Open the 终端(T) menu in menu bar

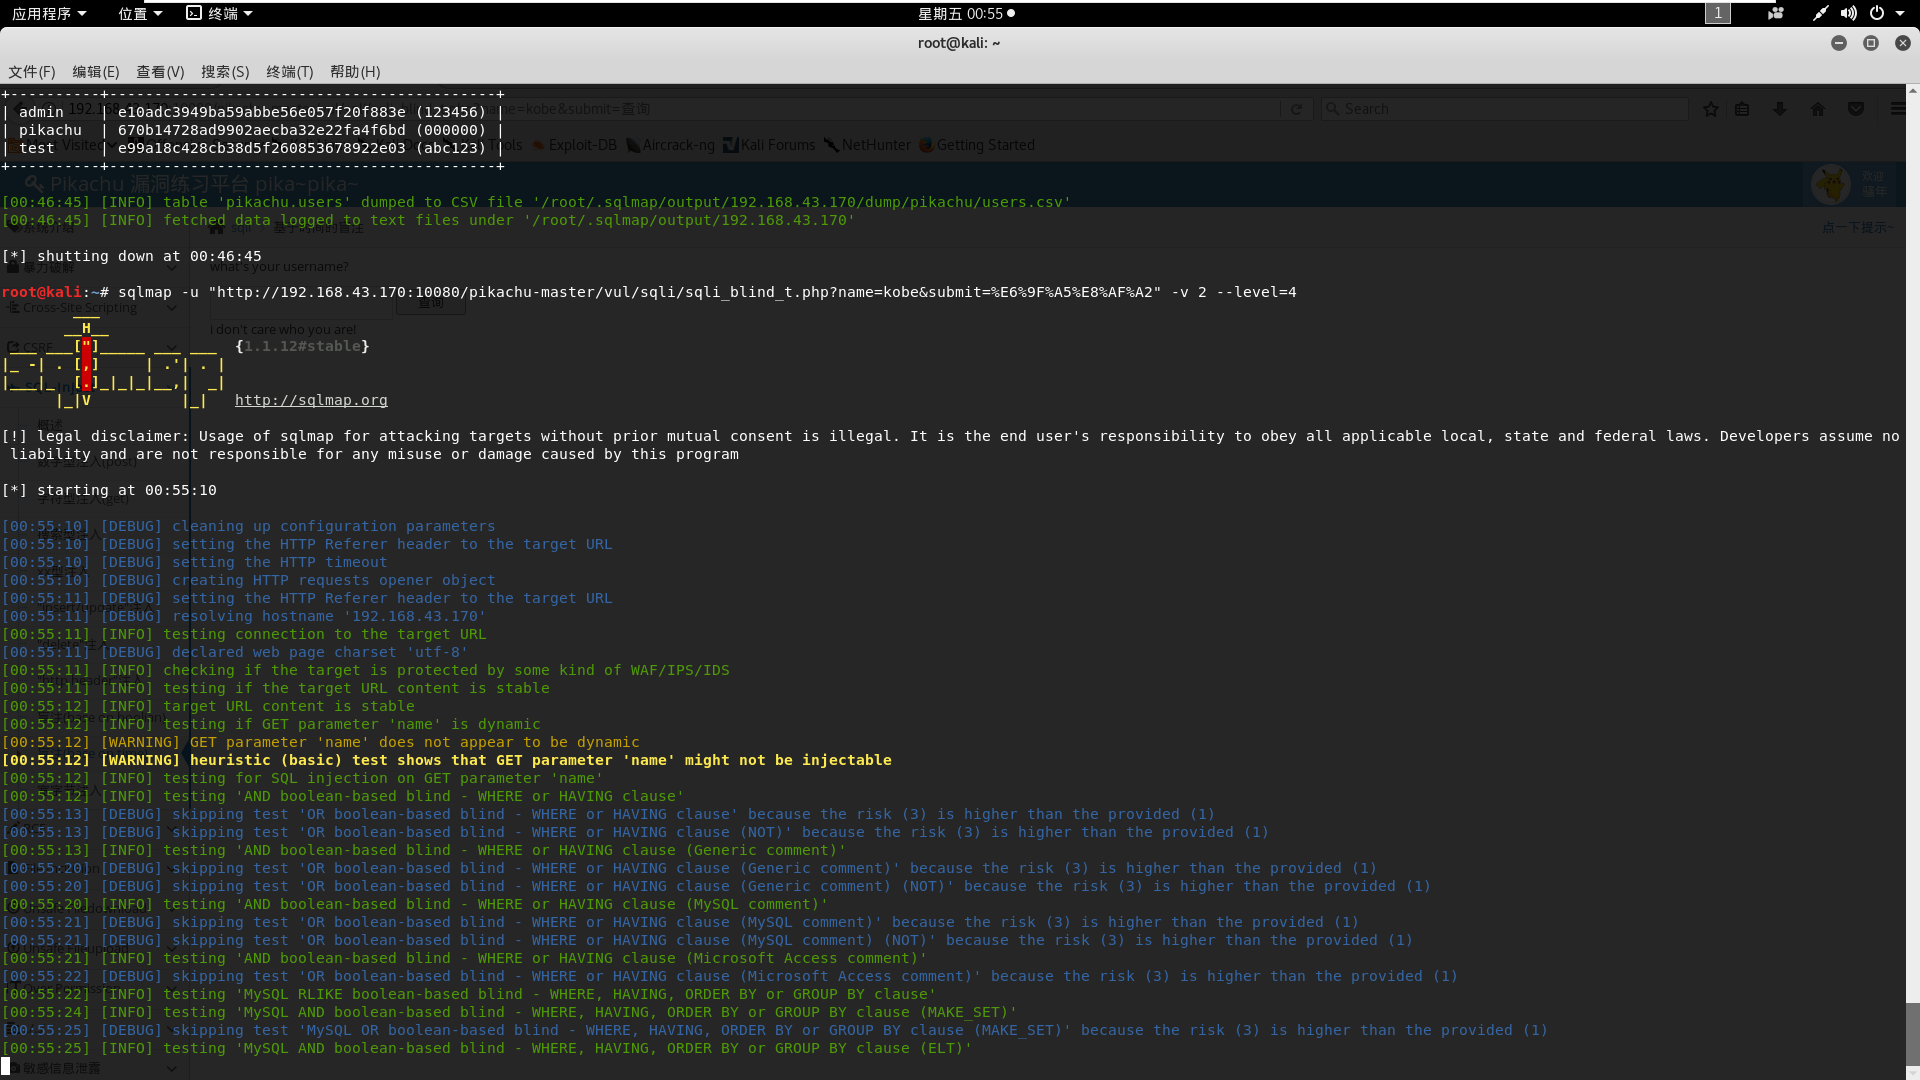(290, 72)
